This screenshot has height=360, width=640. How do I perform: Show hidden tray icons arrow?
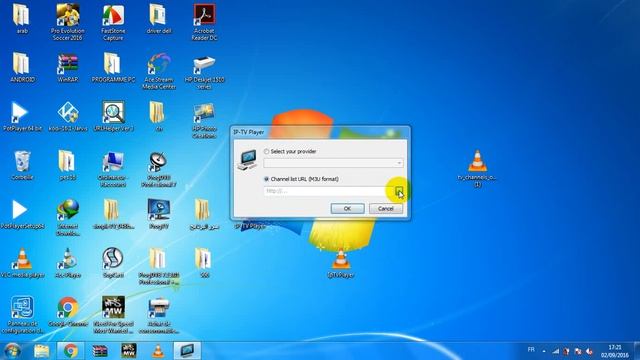coord(544,351)
